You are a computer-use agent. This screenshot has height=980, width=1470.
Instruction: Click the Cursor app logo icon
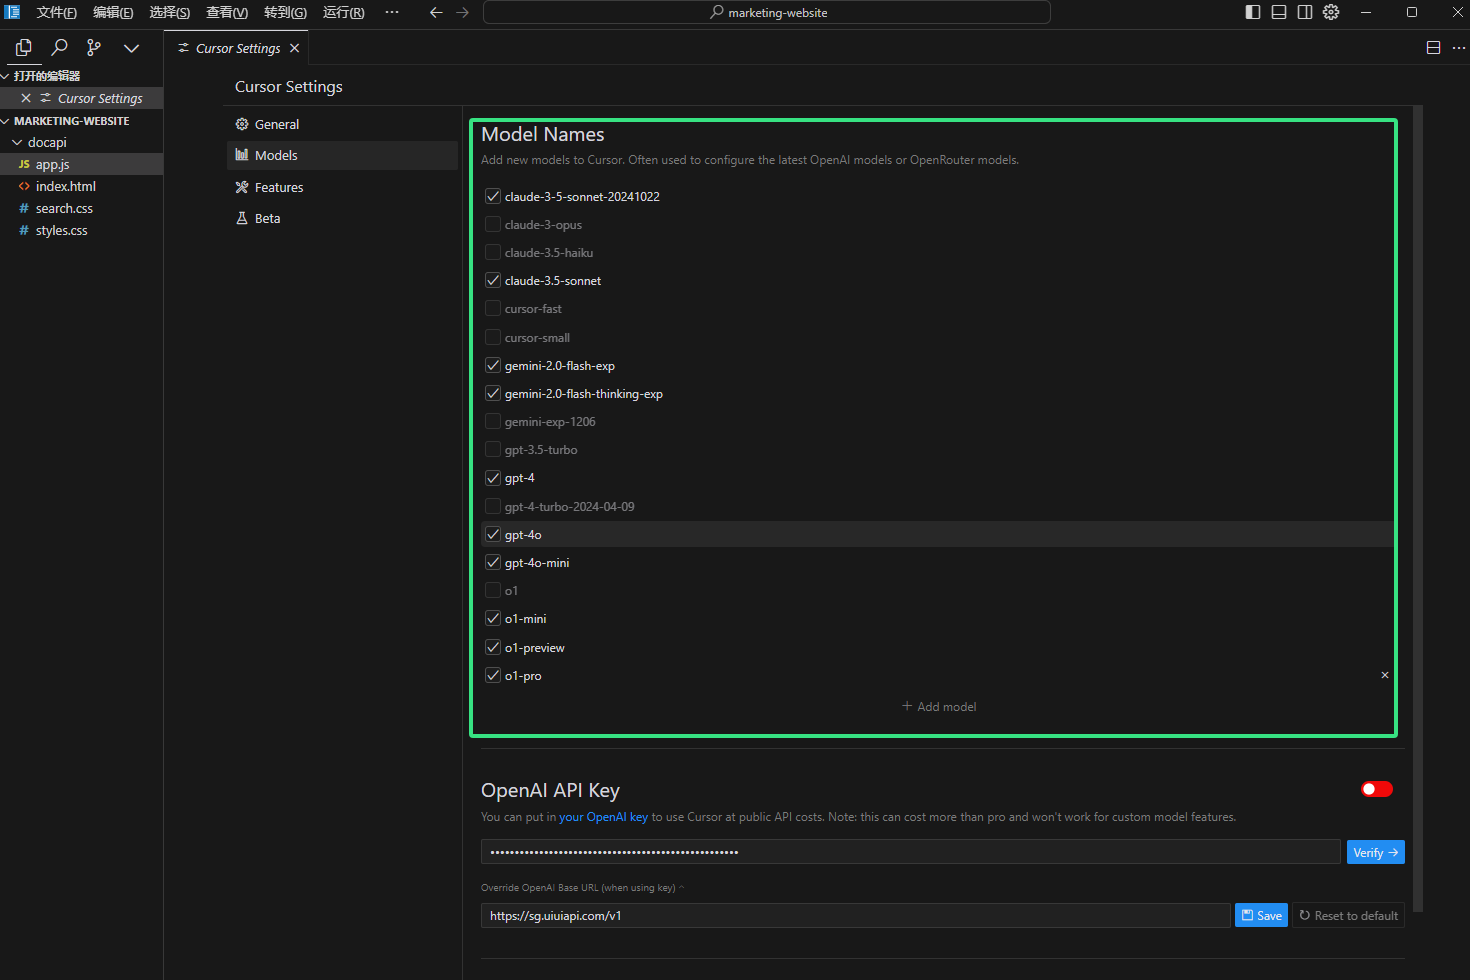tap(13, 12)
